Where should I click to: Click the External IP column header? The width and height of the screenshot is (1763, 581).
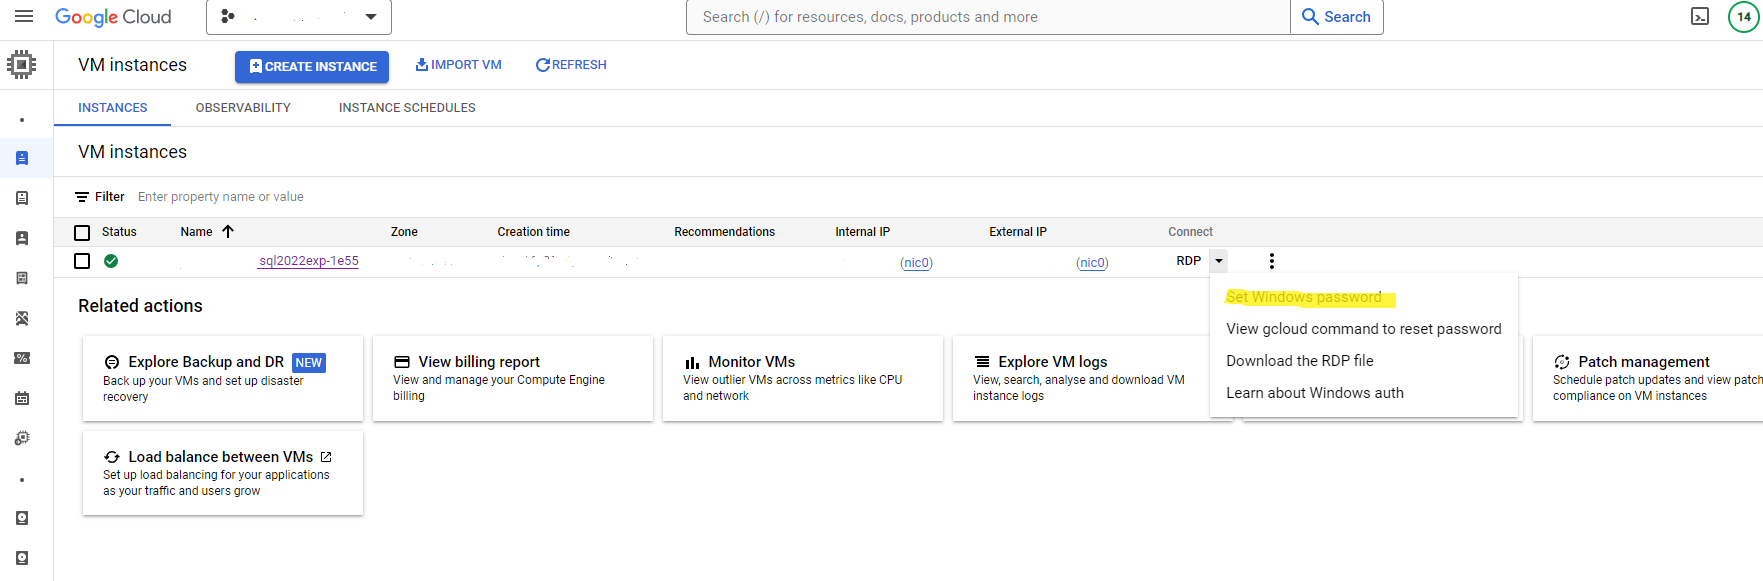click(1018, 232)
